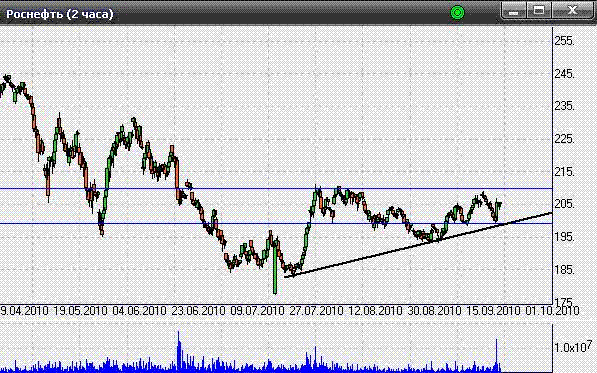Click the 27.07.2010 date label
597x373 pixels.
(316, 311)
